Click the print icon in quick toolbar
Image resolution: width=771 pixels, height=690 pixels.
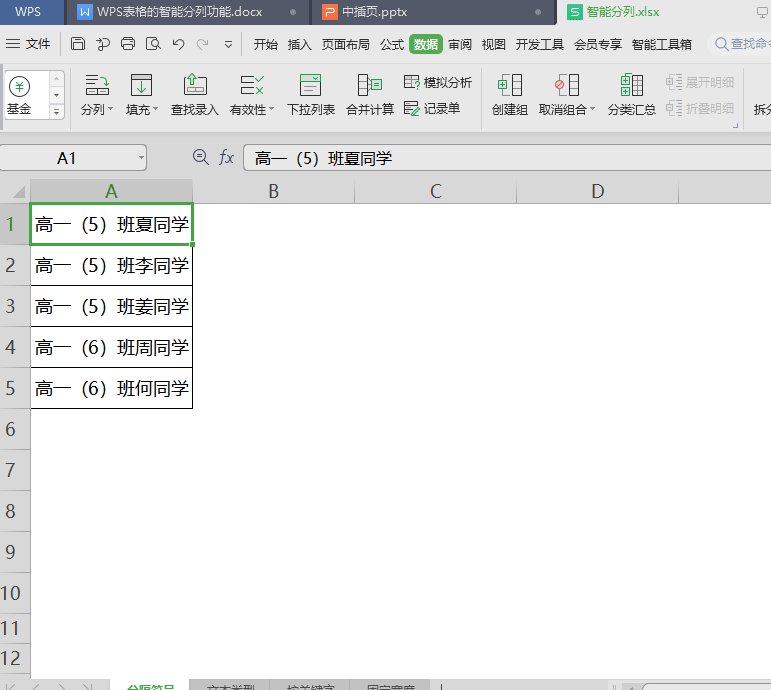pos(128,44)
